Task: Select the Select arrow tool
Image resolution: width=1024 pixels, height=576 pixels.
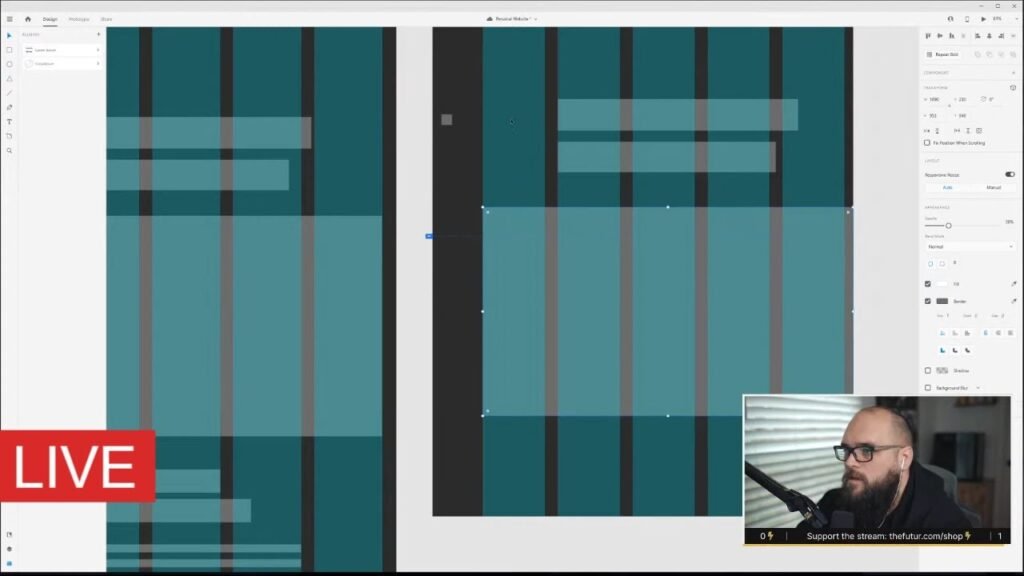Action: click(x=9, y=35)
